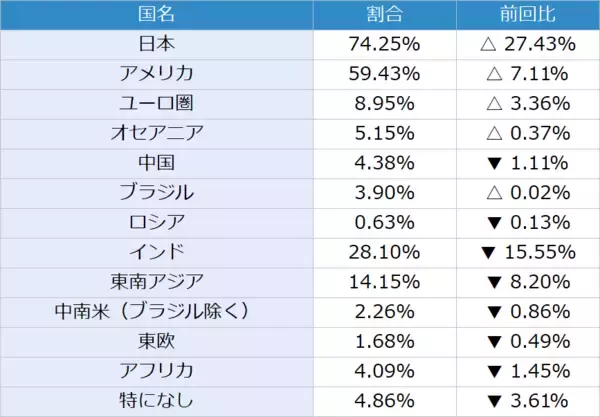Image resolution: width=600 pixels, height=417 pixels.
Task: Select the 3.90% value for ブラジル
Action: tap(385, 191)
